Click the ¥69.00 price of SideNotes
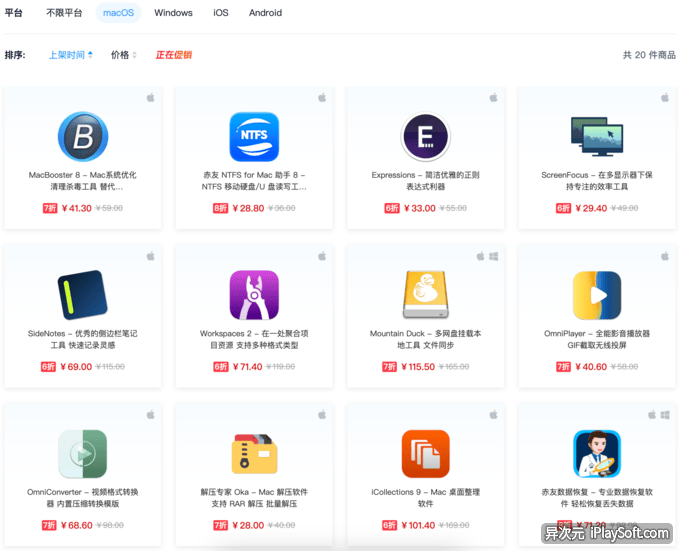The width and height of the screenshot is (680, 551). (76, 367)
